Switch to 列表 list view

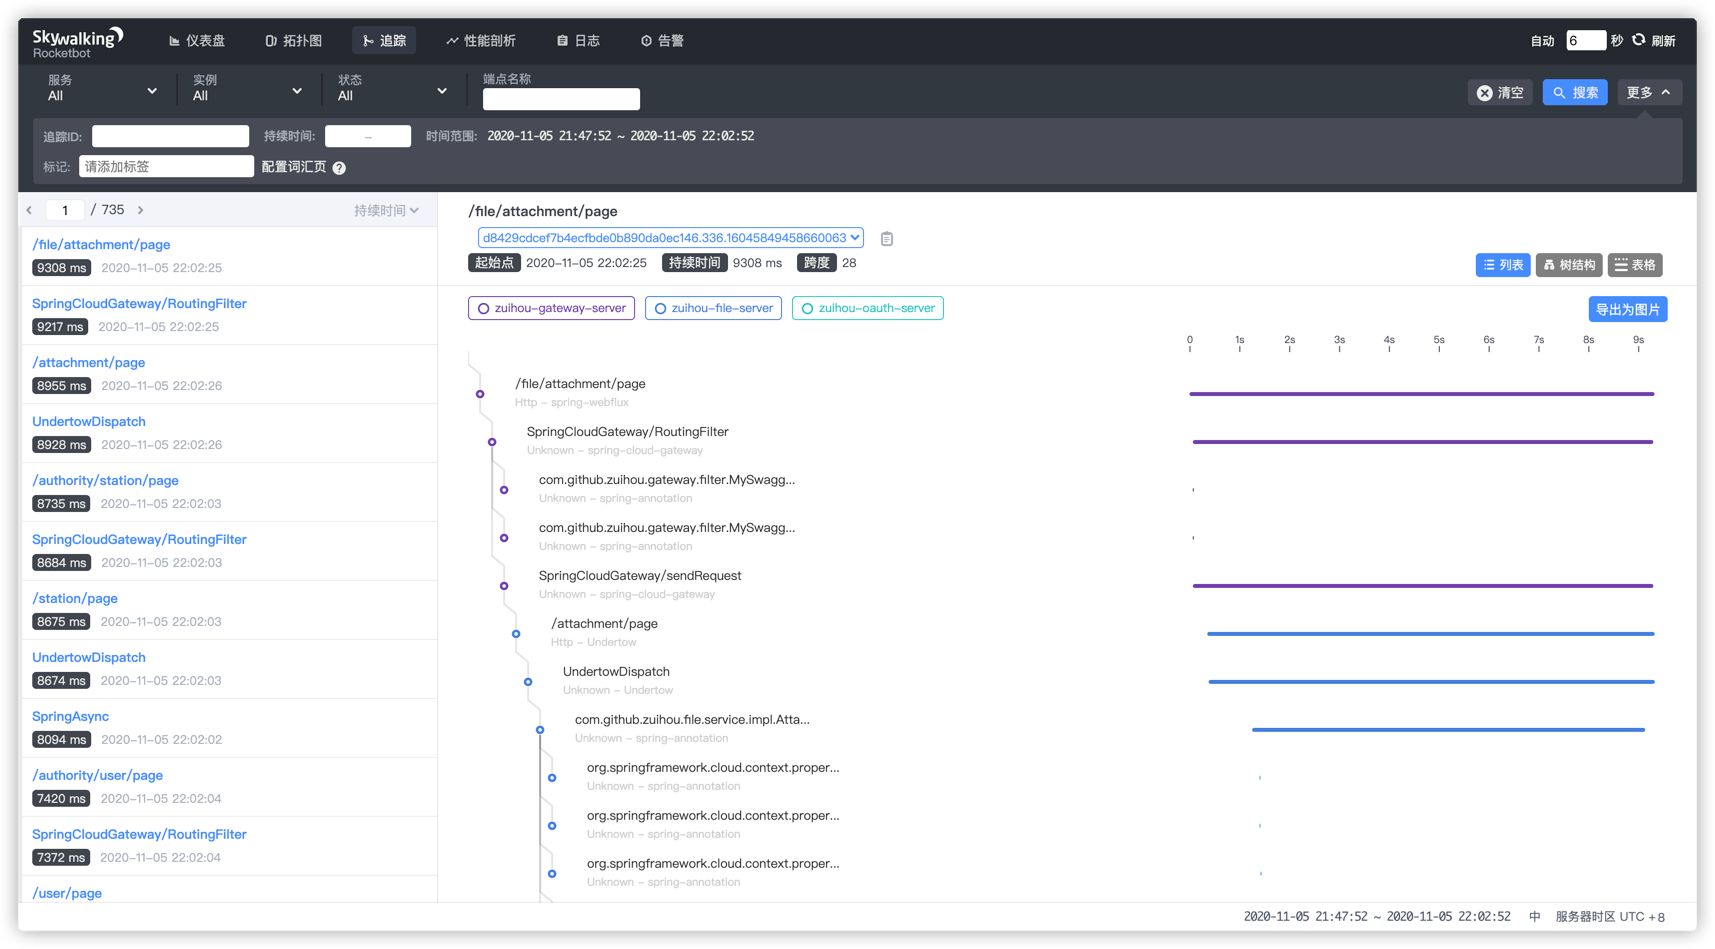point(1503,265)
